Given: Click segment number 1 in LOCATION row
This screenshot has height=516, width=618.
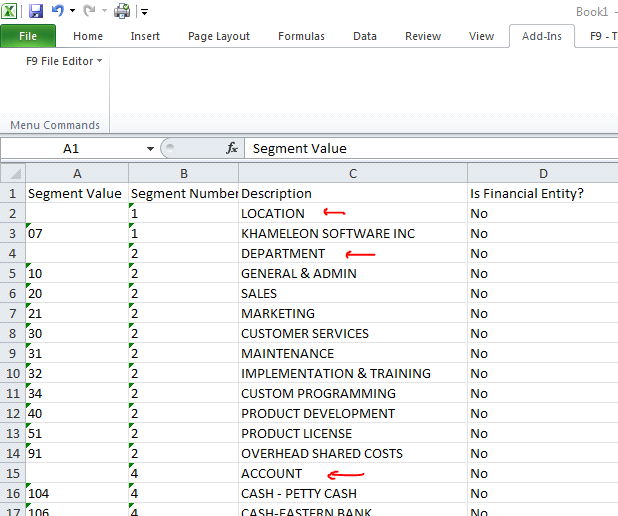Looking at the screenshot, I should pos(184,213).
